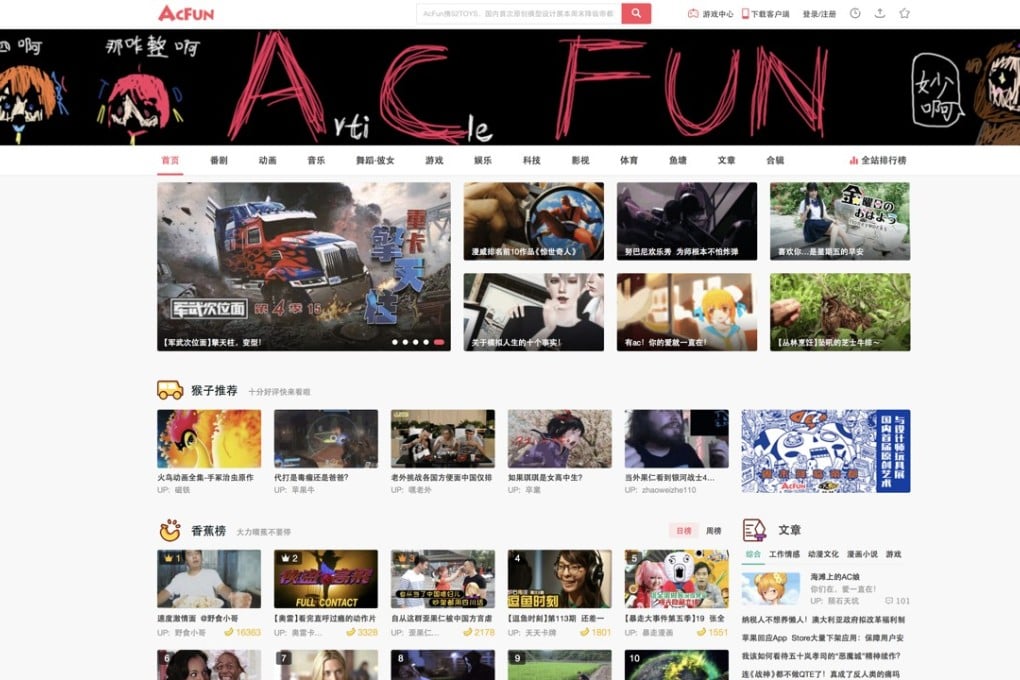Image resolution: width=1020 pixels, height=680 pixels.
Task: Select the fourth carousel navigation dot
Action: 426,342
